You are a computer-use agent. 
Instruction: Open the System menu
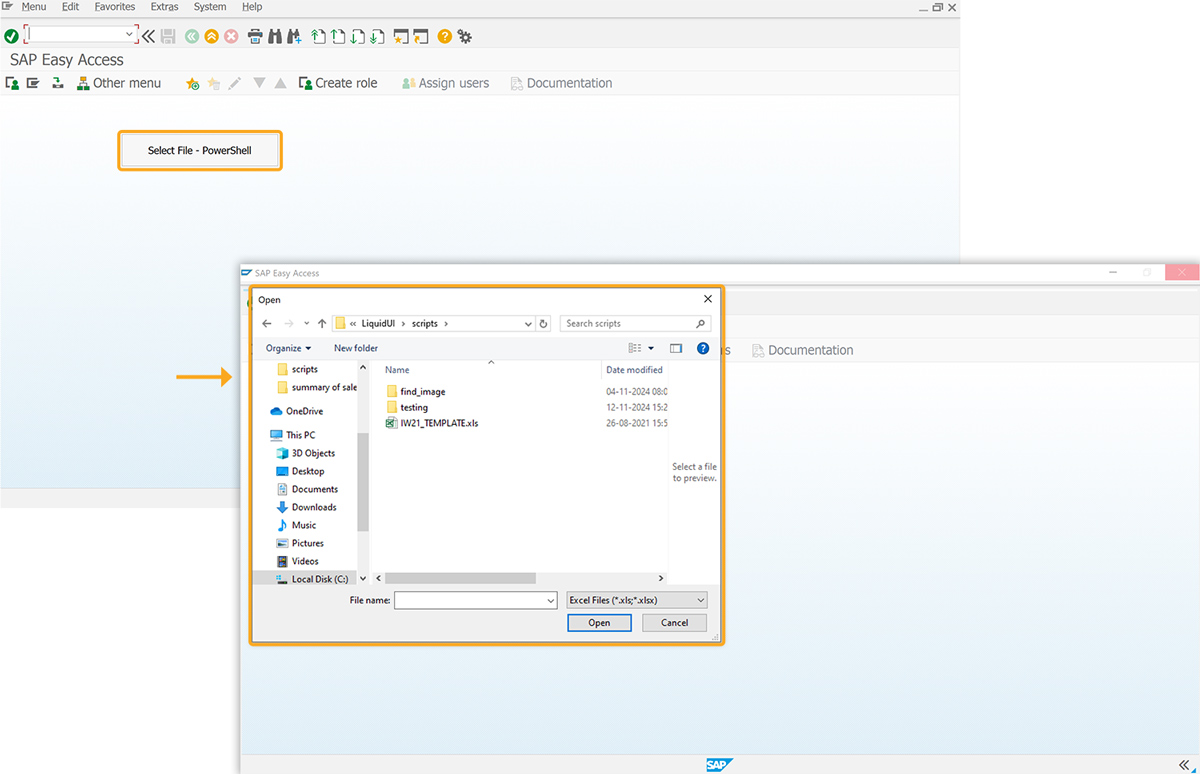(210, 7)
